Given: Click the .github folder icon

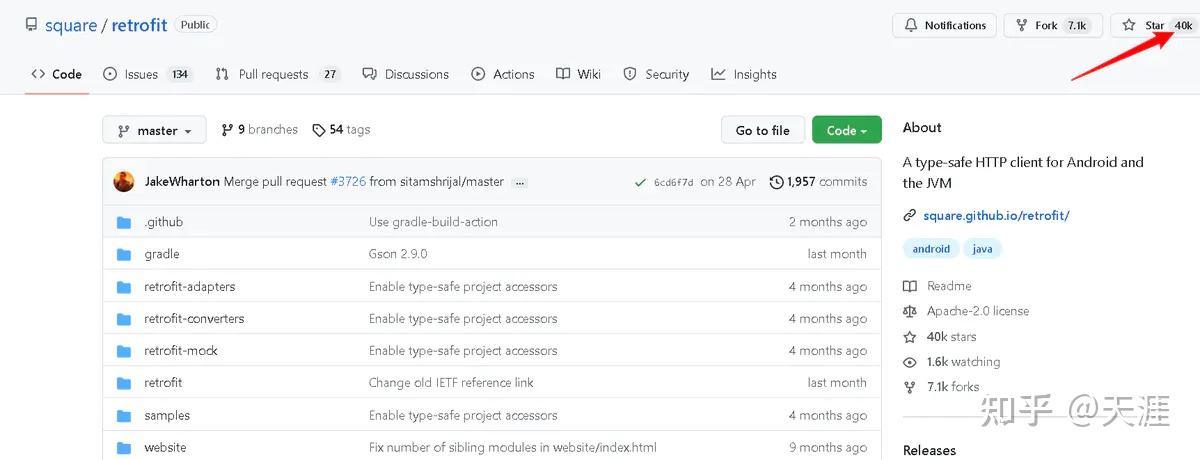Looking at the screenshot, I should click(124, 222).
